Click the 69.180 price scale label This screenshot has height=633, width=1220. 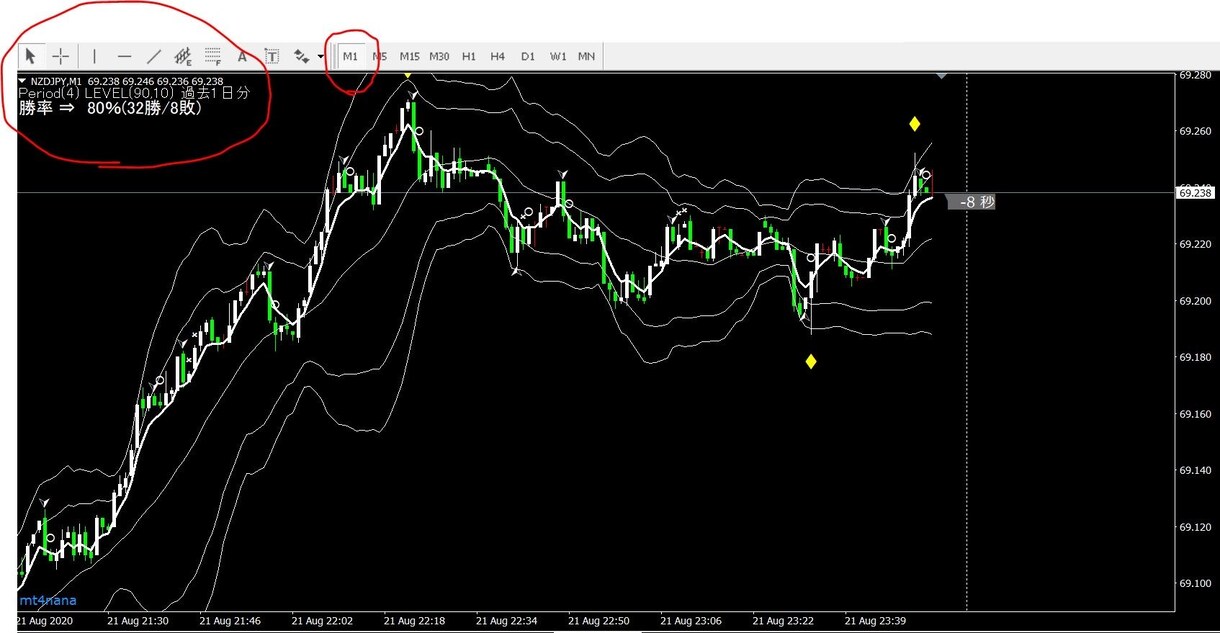[1196, 357]
